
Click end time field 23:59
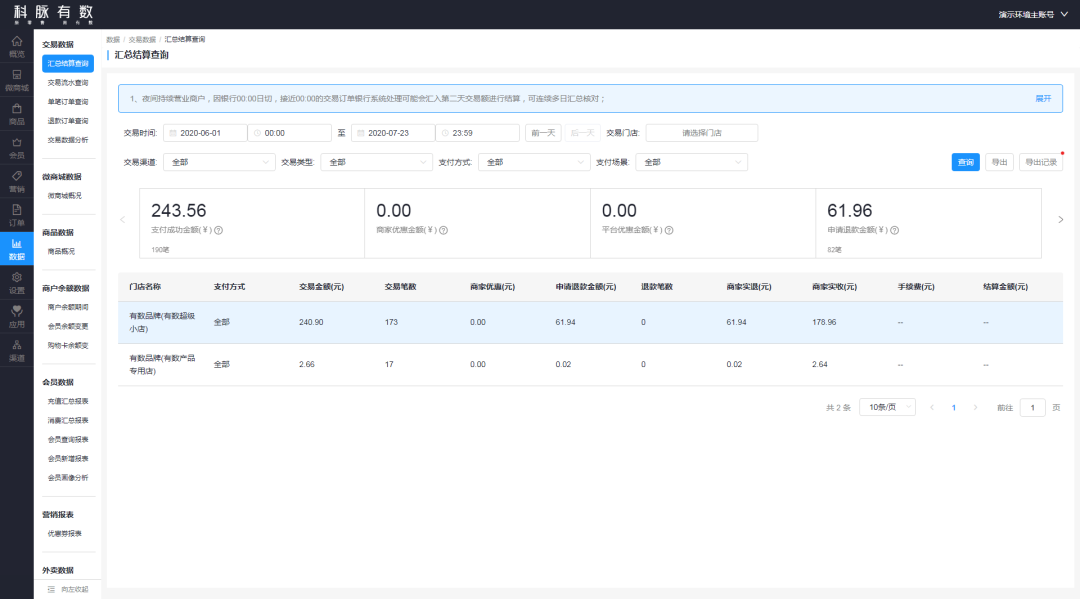(x=477, y=133)
